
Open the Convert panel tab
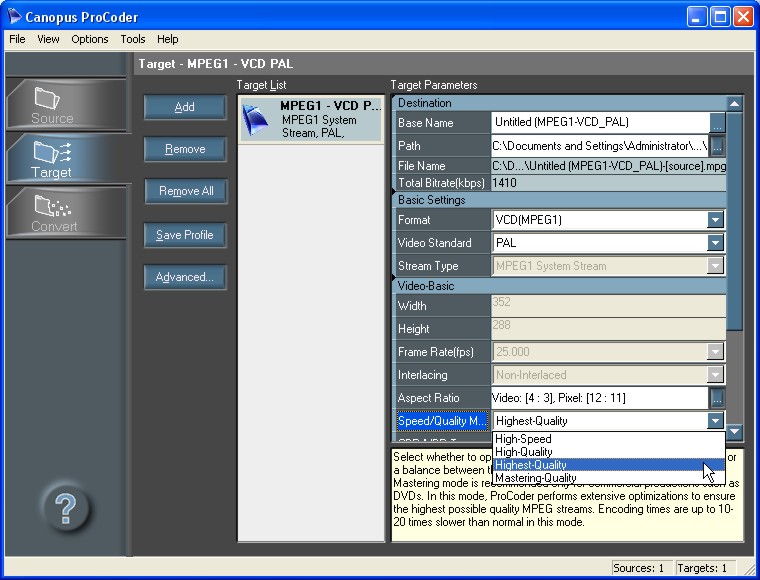tap(66, 213)
